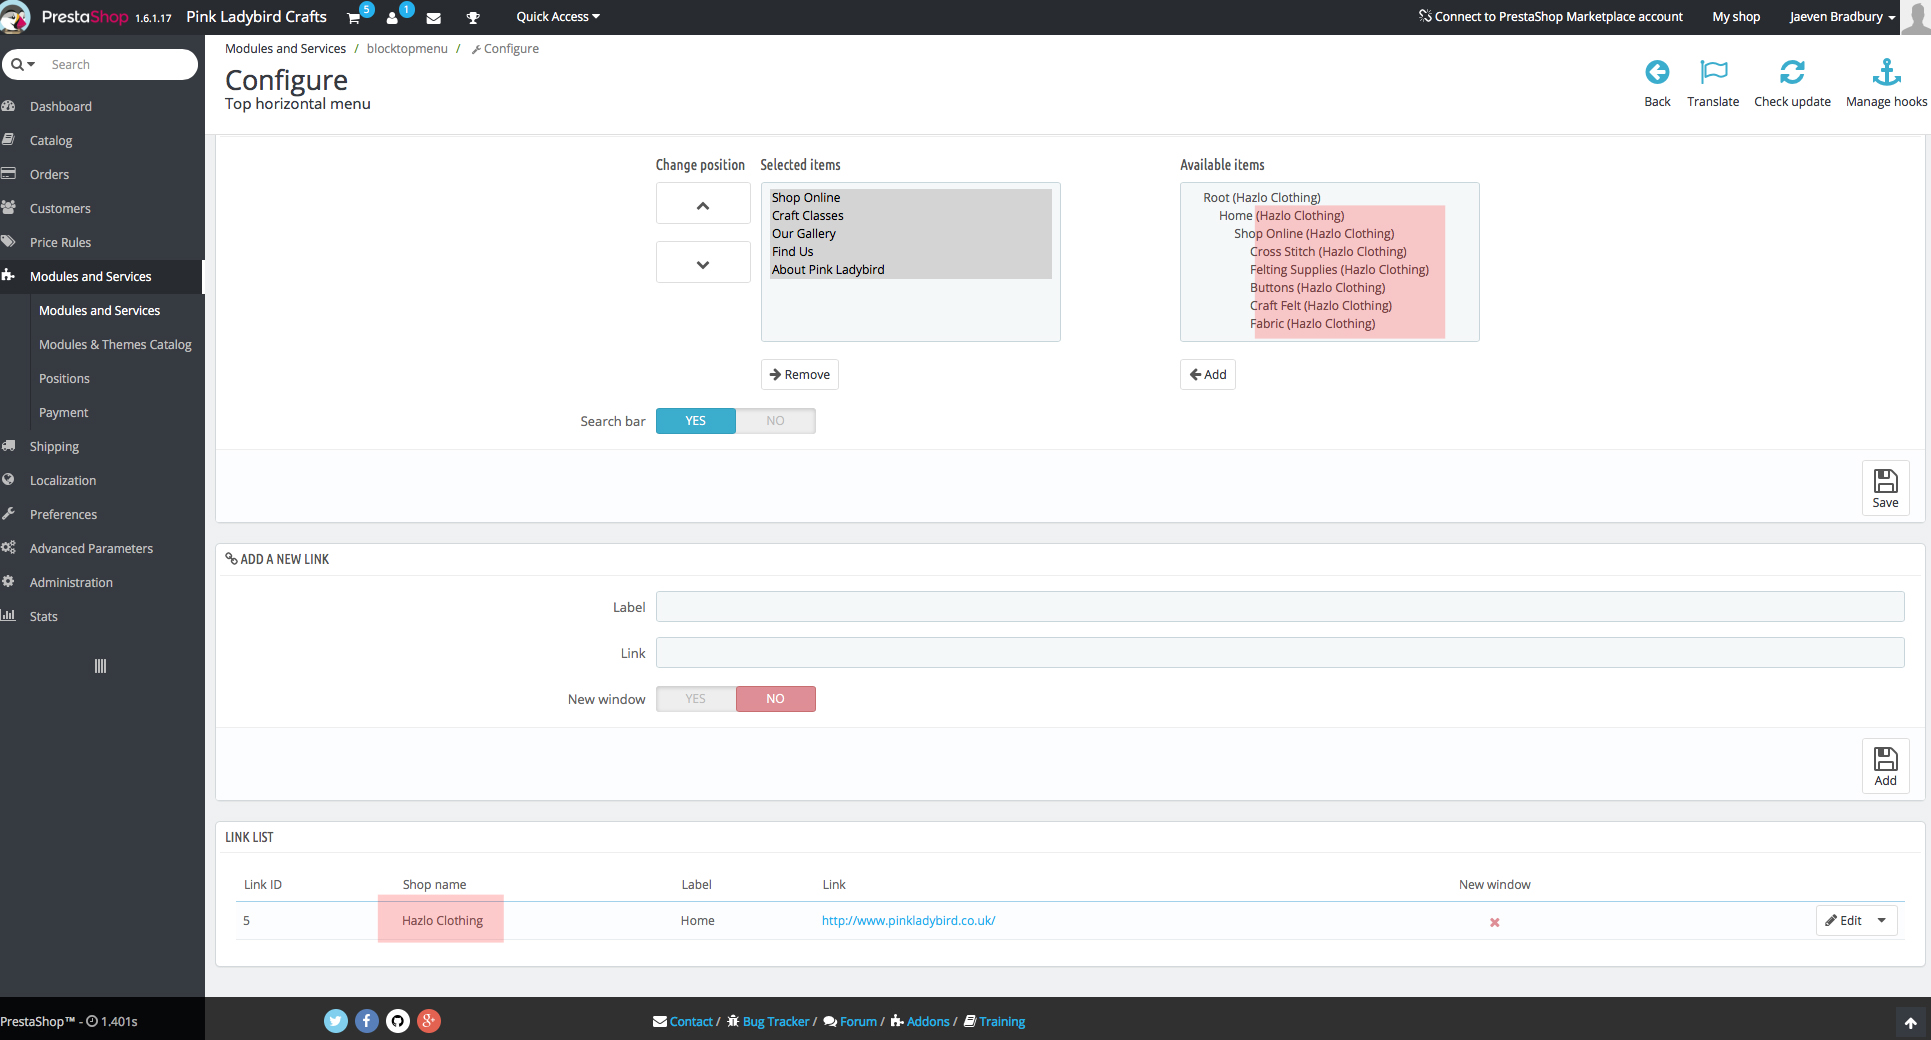This screenshot has height=1040, width=1931.
Task: Open Catalog in the sidebar
Action: click(x=51, y=140)
